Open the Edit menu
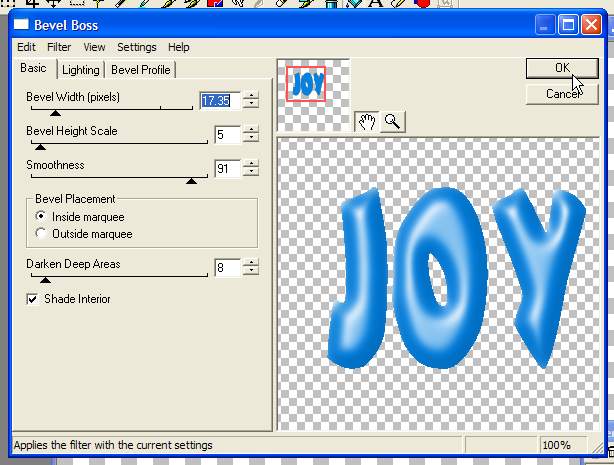 [x=26, y=47]
